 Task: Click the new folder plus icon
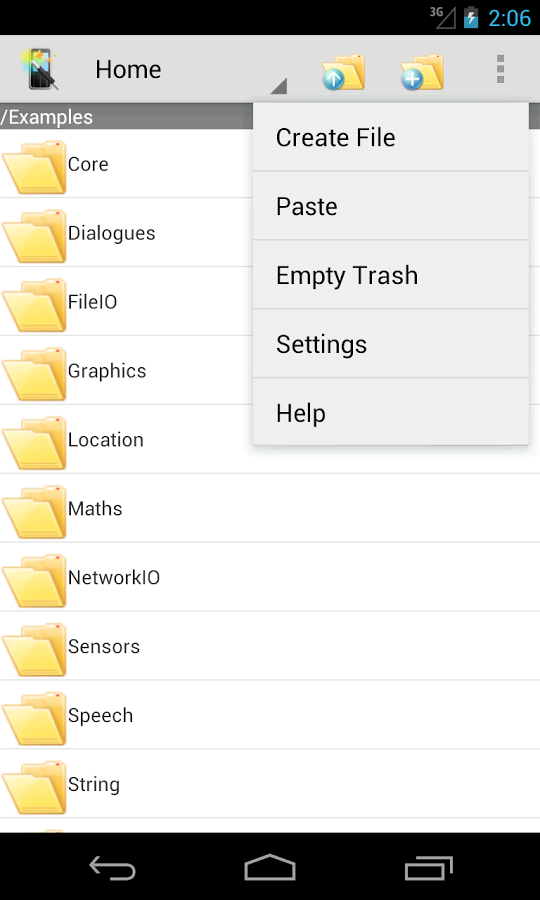tap(422, 72)
